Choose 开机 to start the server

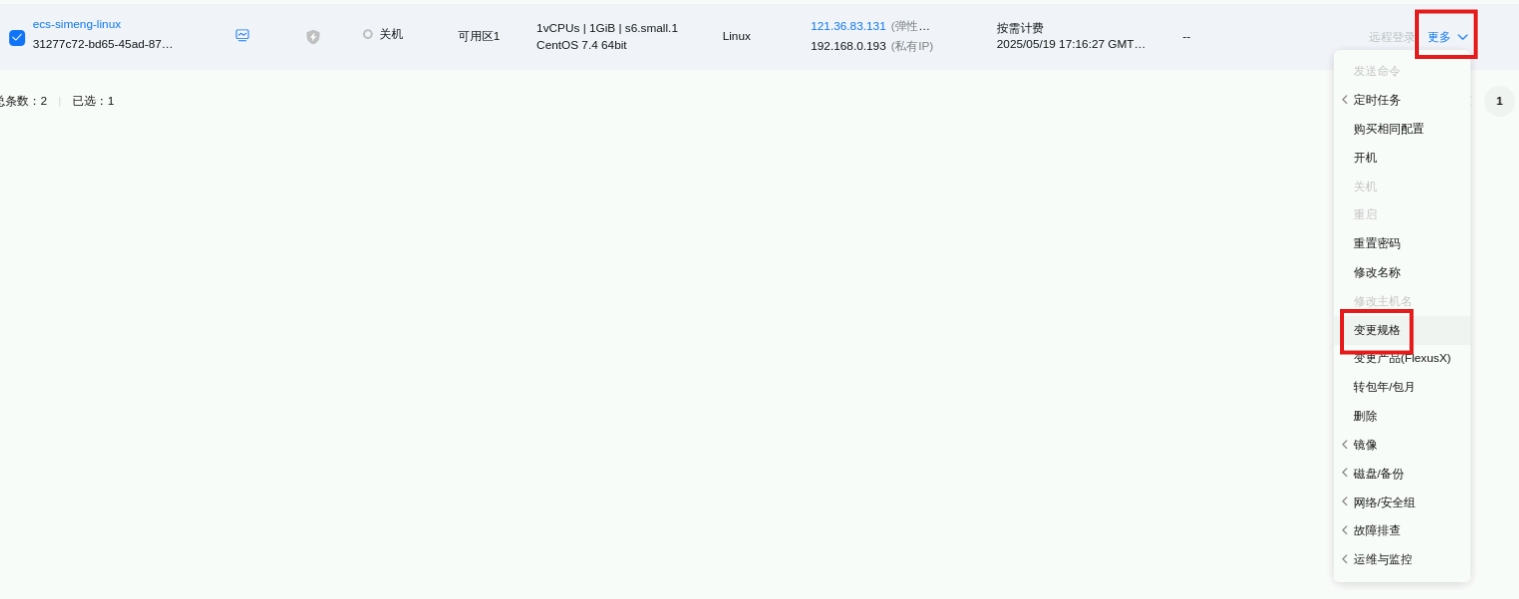(x=1365, y=158)
